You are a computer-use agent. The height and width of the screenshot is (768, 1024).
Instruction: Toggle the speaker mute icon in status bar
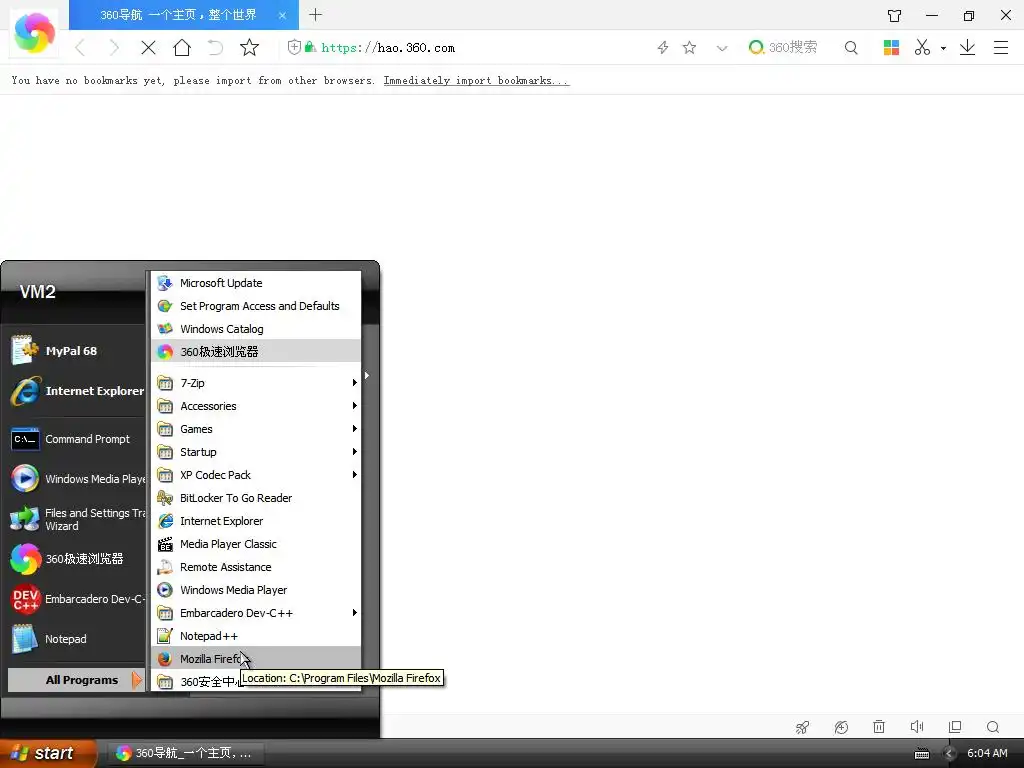click(x=917, y=726)
